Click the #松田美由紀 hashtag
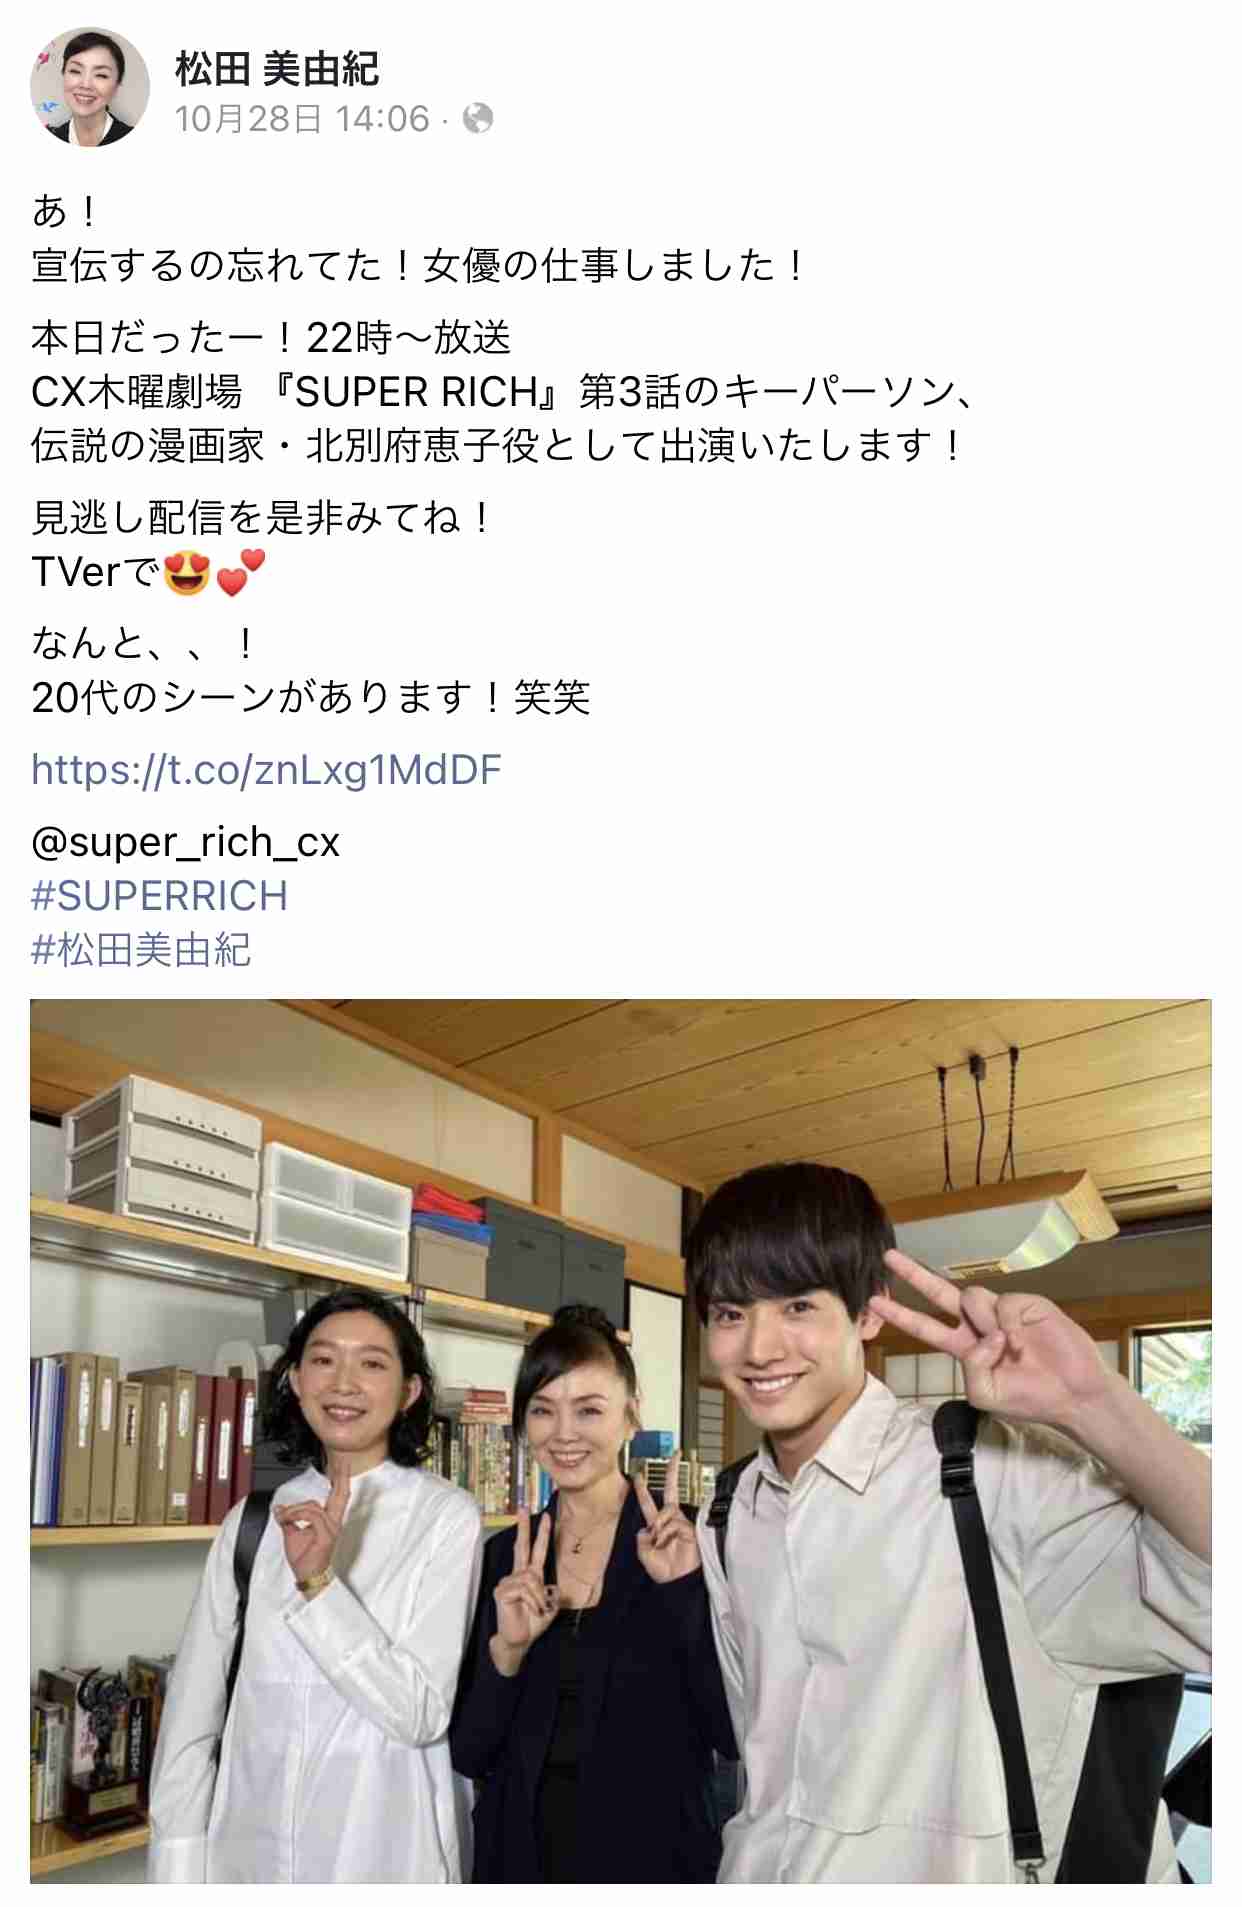This screenshot has width=1242, height=1907. coord(141,950)
